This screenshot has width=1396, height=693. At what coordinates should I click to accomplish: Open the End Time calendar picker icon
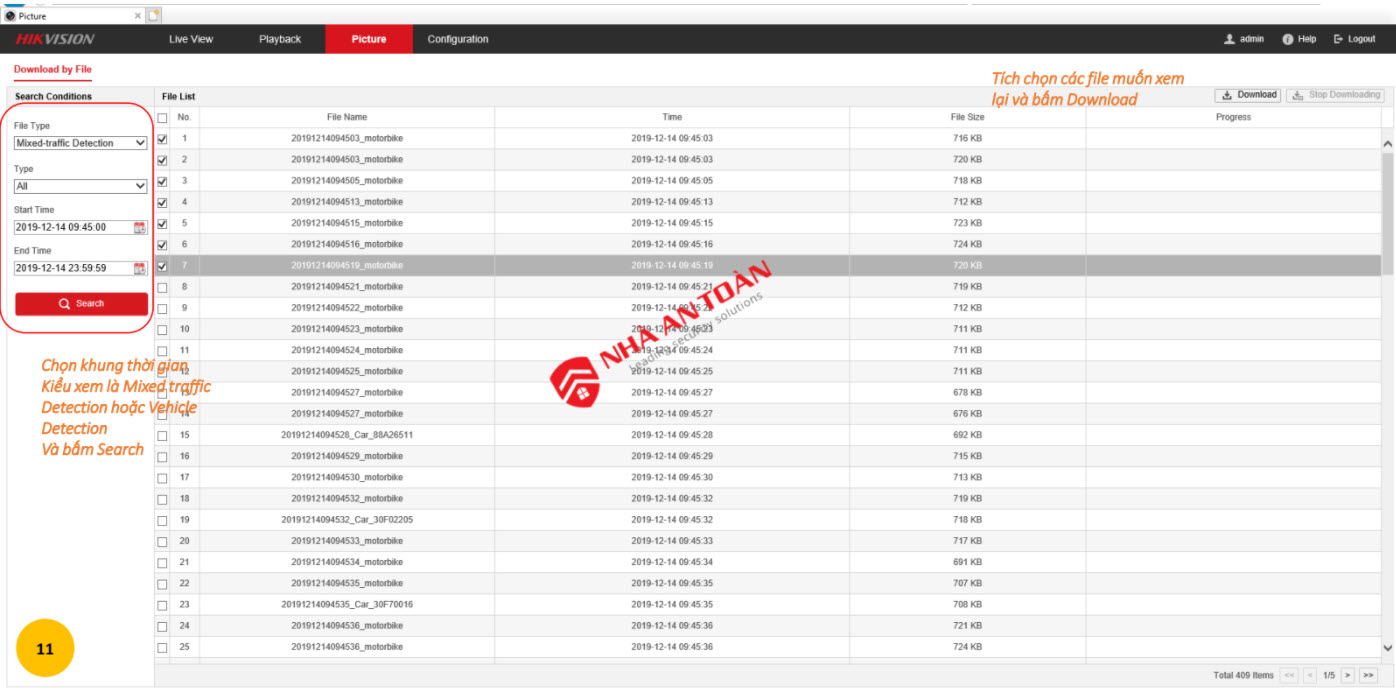(x=140, y=269)
